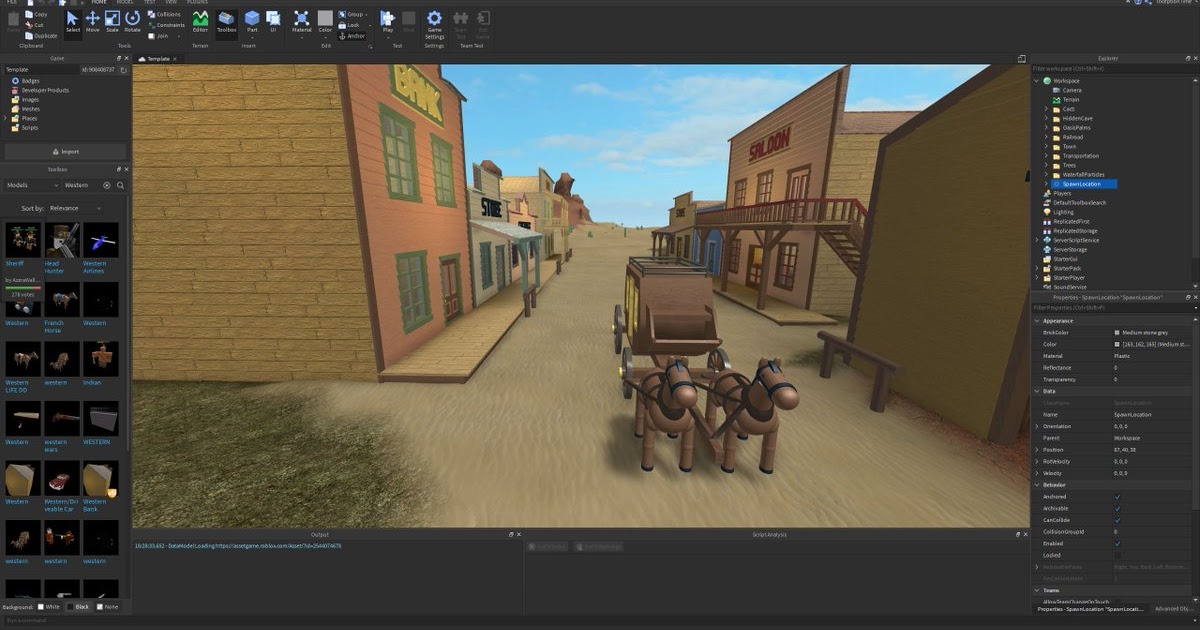Toggle the Archivable property checkbox

click(x=1117, y=508)
